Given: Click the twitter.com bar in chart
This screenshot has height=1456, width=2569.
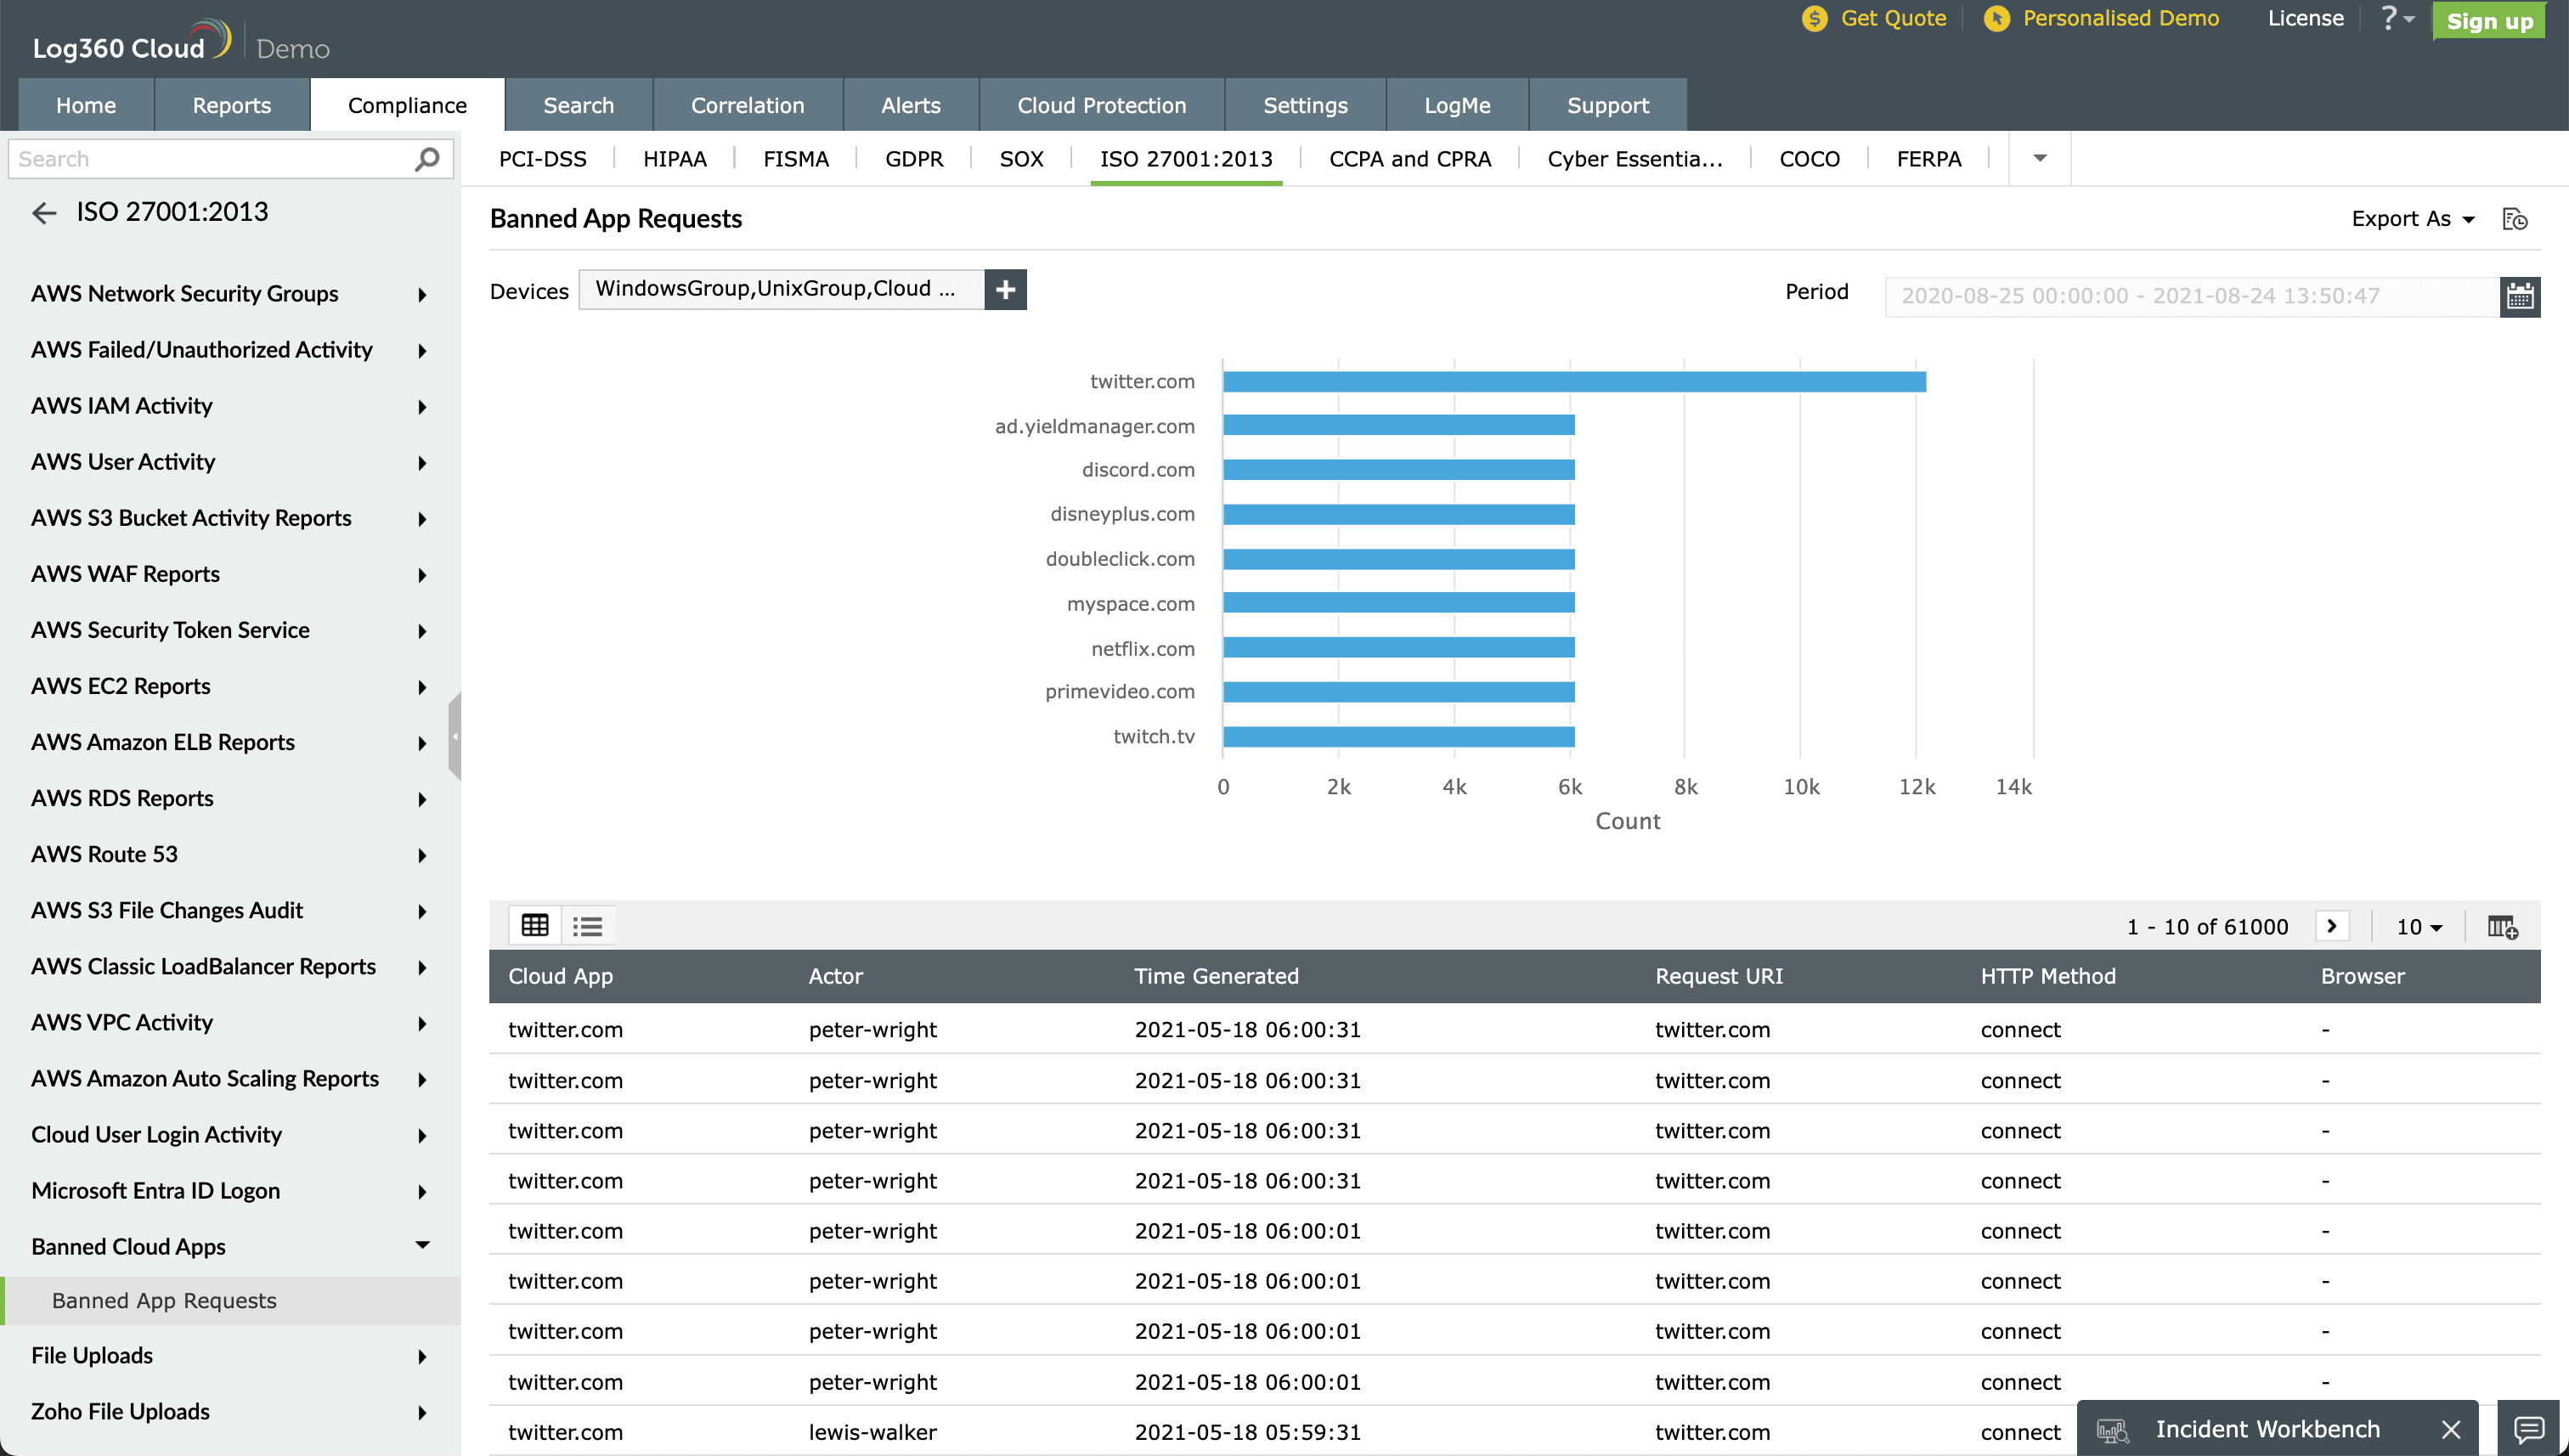Looking at the screenshot, I should click(x=1573, y=381).
